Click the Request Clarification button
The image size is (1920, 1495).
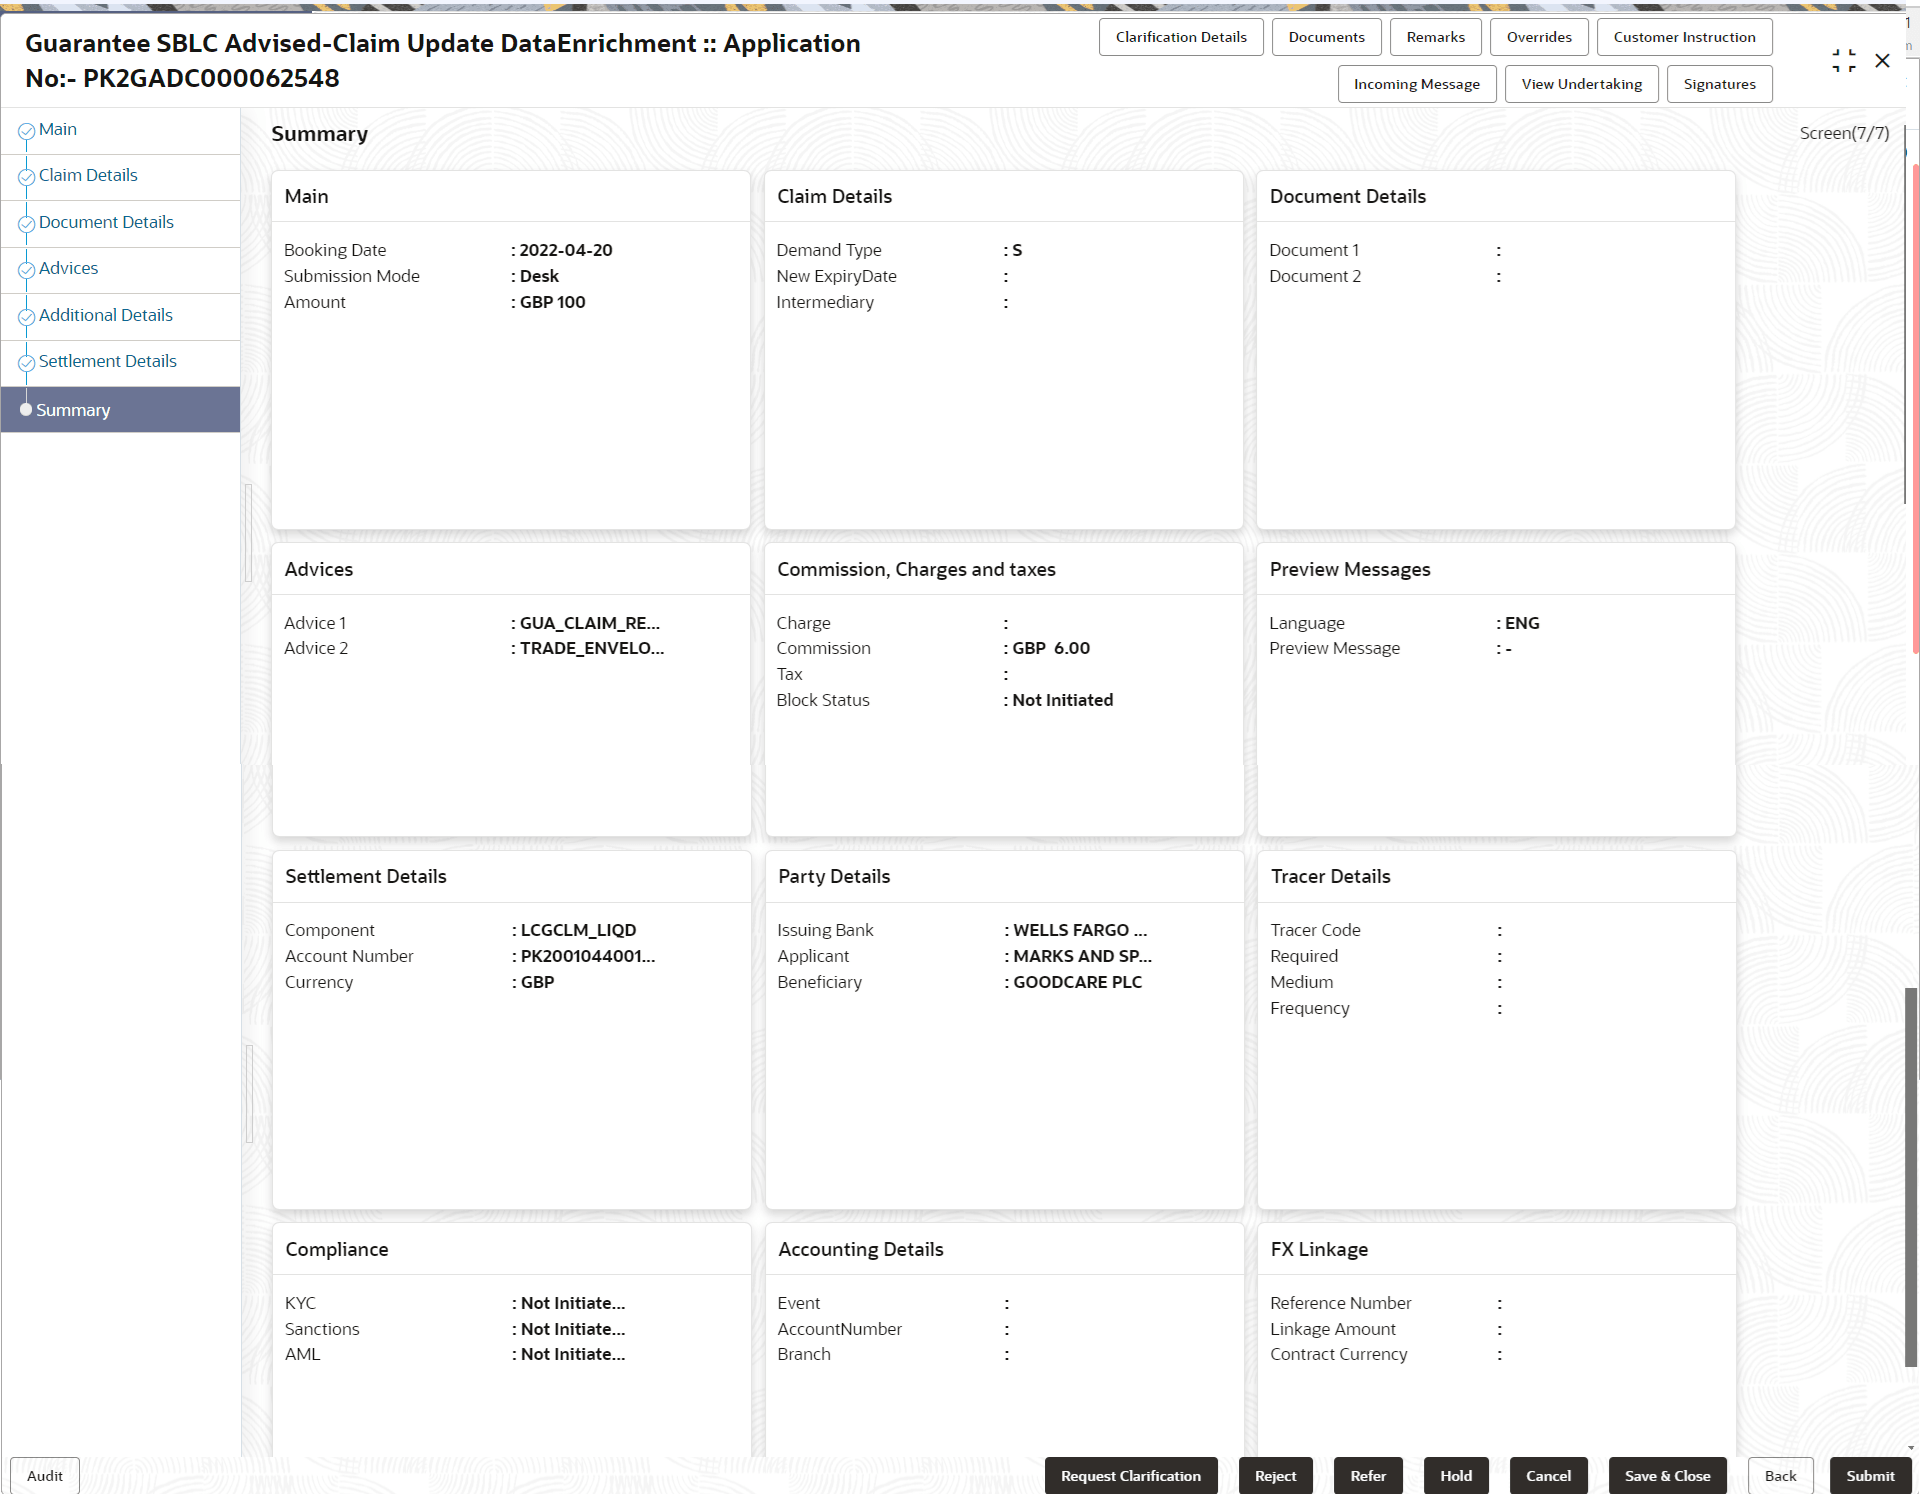pyautogui.click(x=1130, y=1475)
